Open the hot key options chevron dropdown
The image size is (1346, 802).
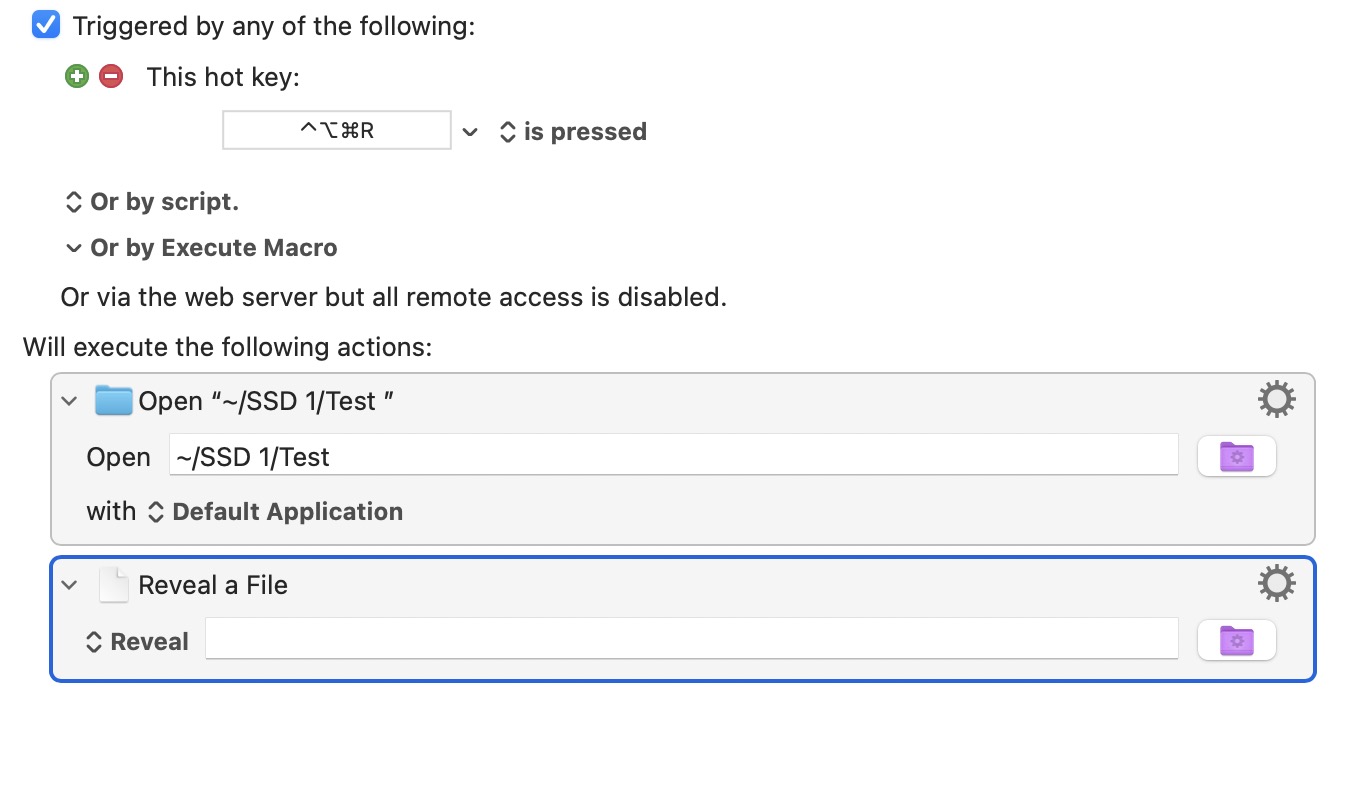coord(470,132)
